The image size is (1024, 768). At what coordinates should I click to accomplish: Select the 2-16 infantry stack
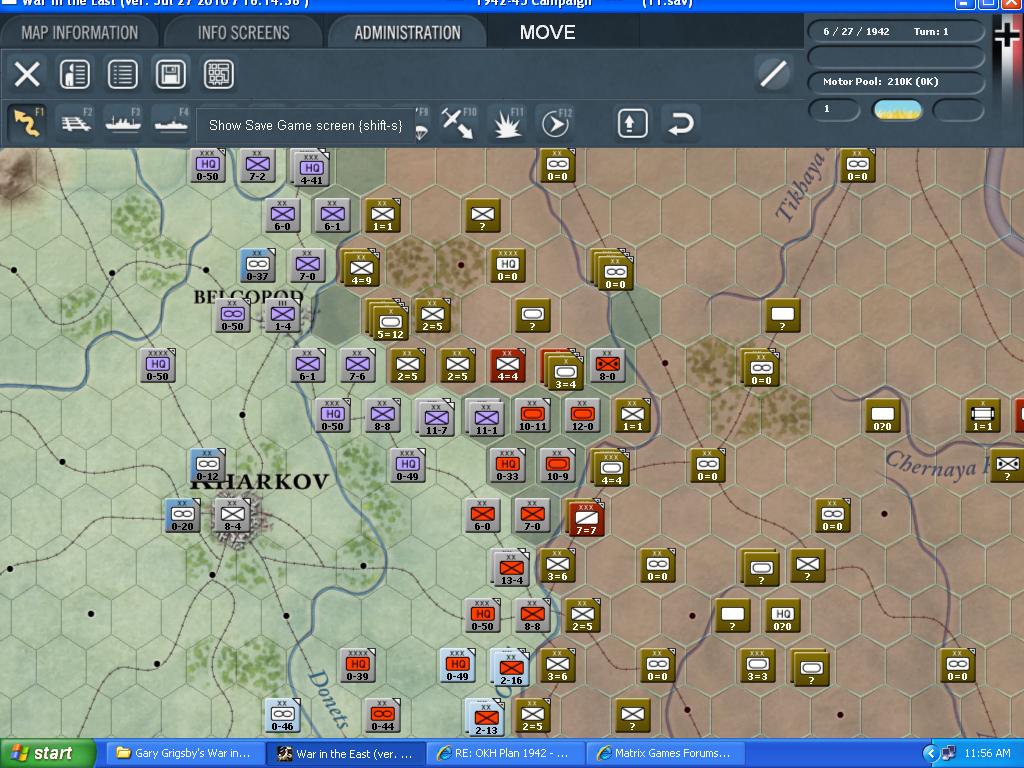coord(511,668)
